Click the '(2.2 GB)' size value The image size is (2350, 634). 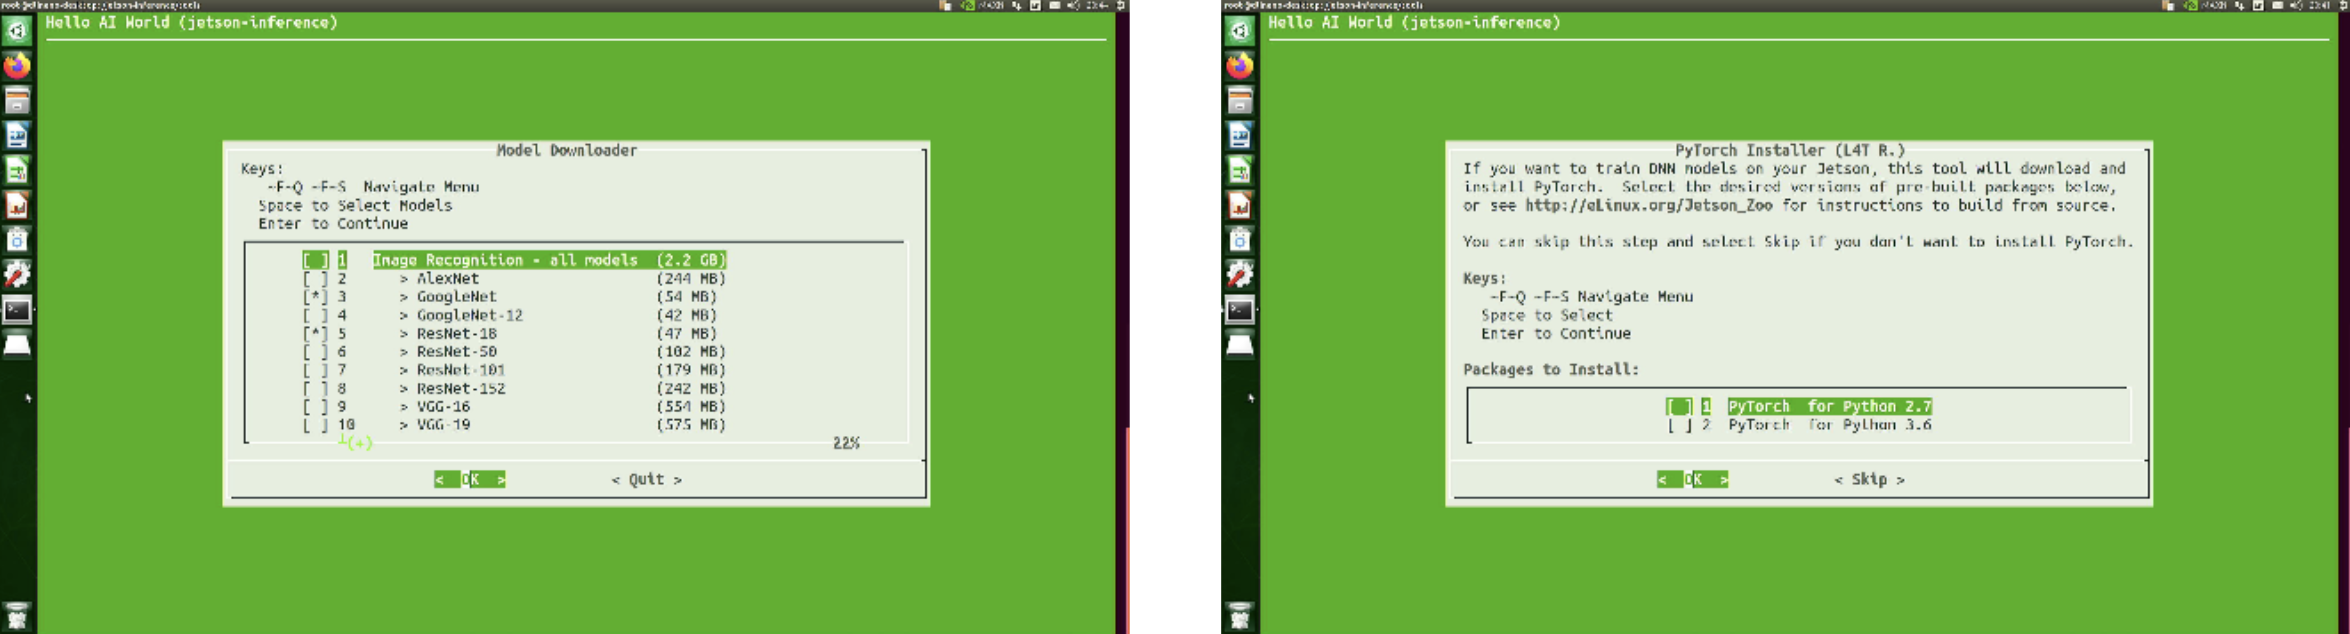pos(691,260)
